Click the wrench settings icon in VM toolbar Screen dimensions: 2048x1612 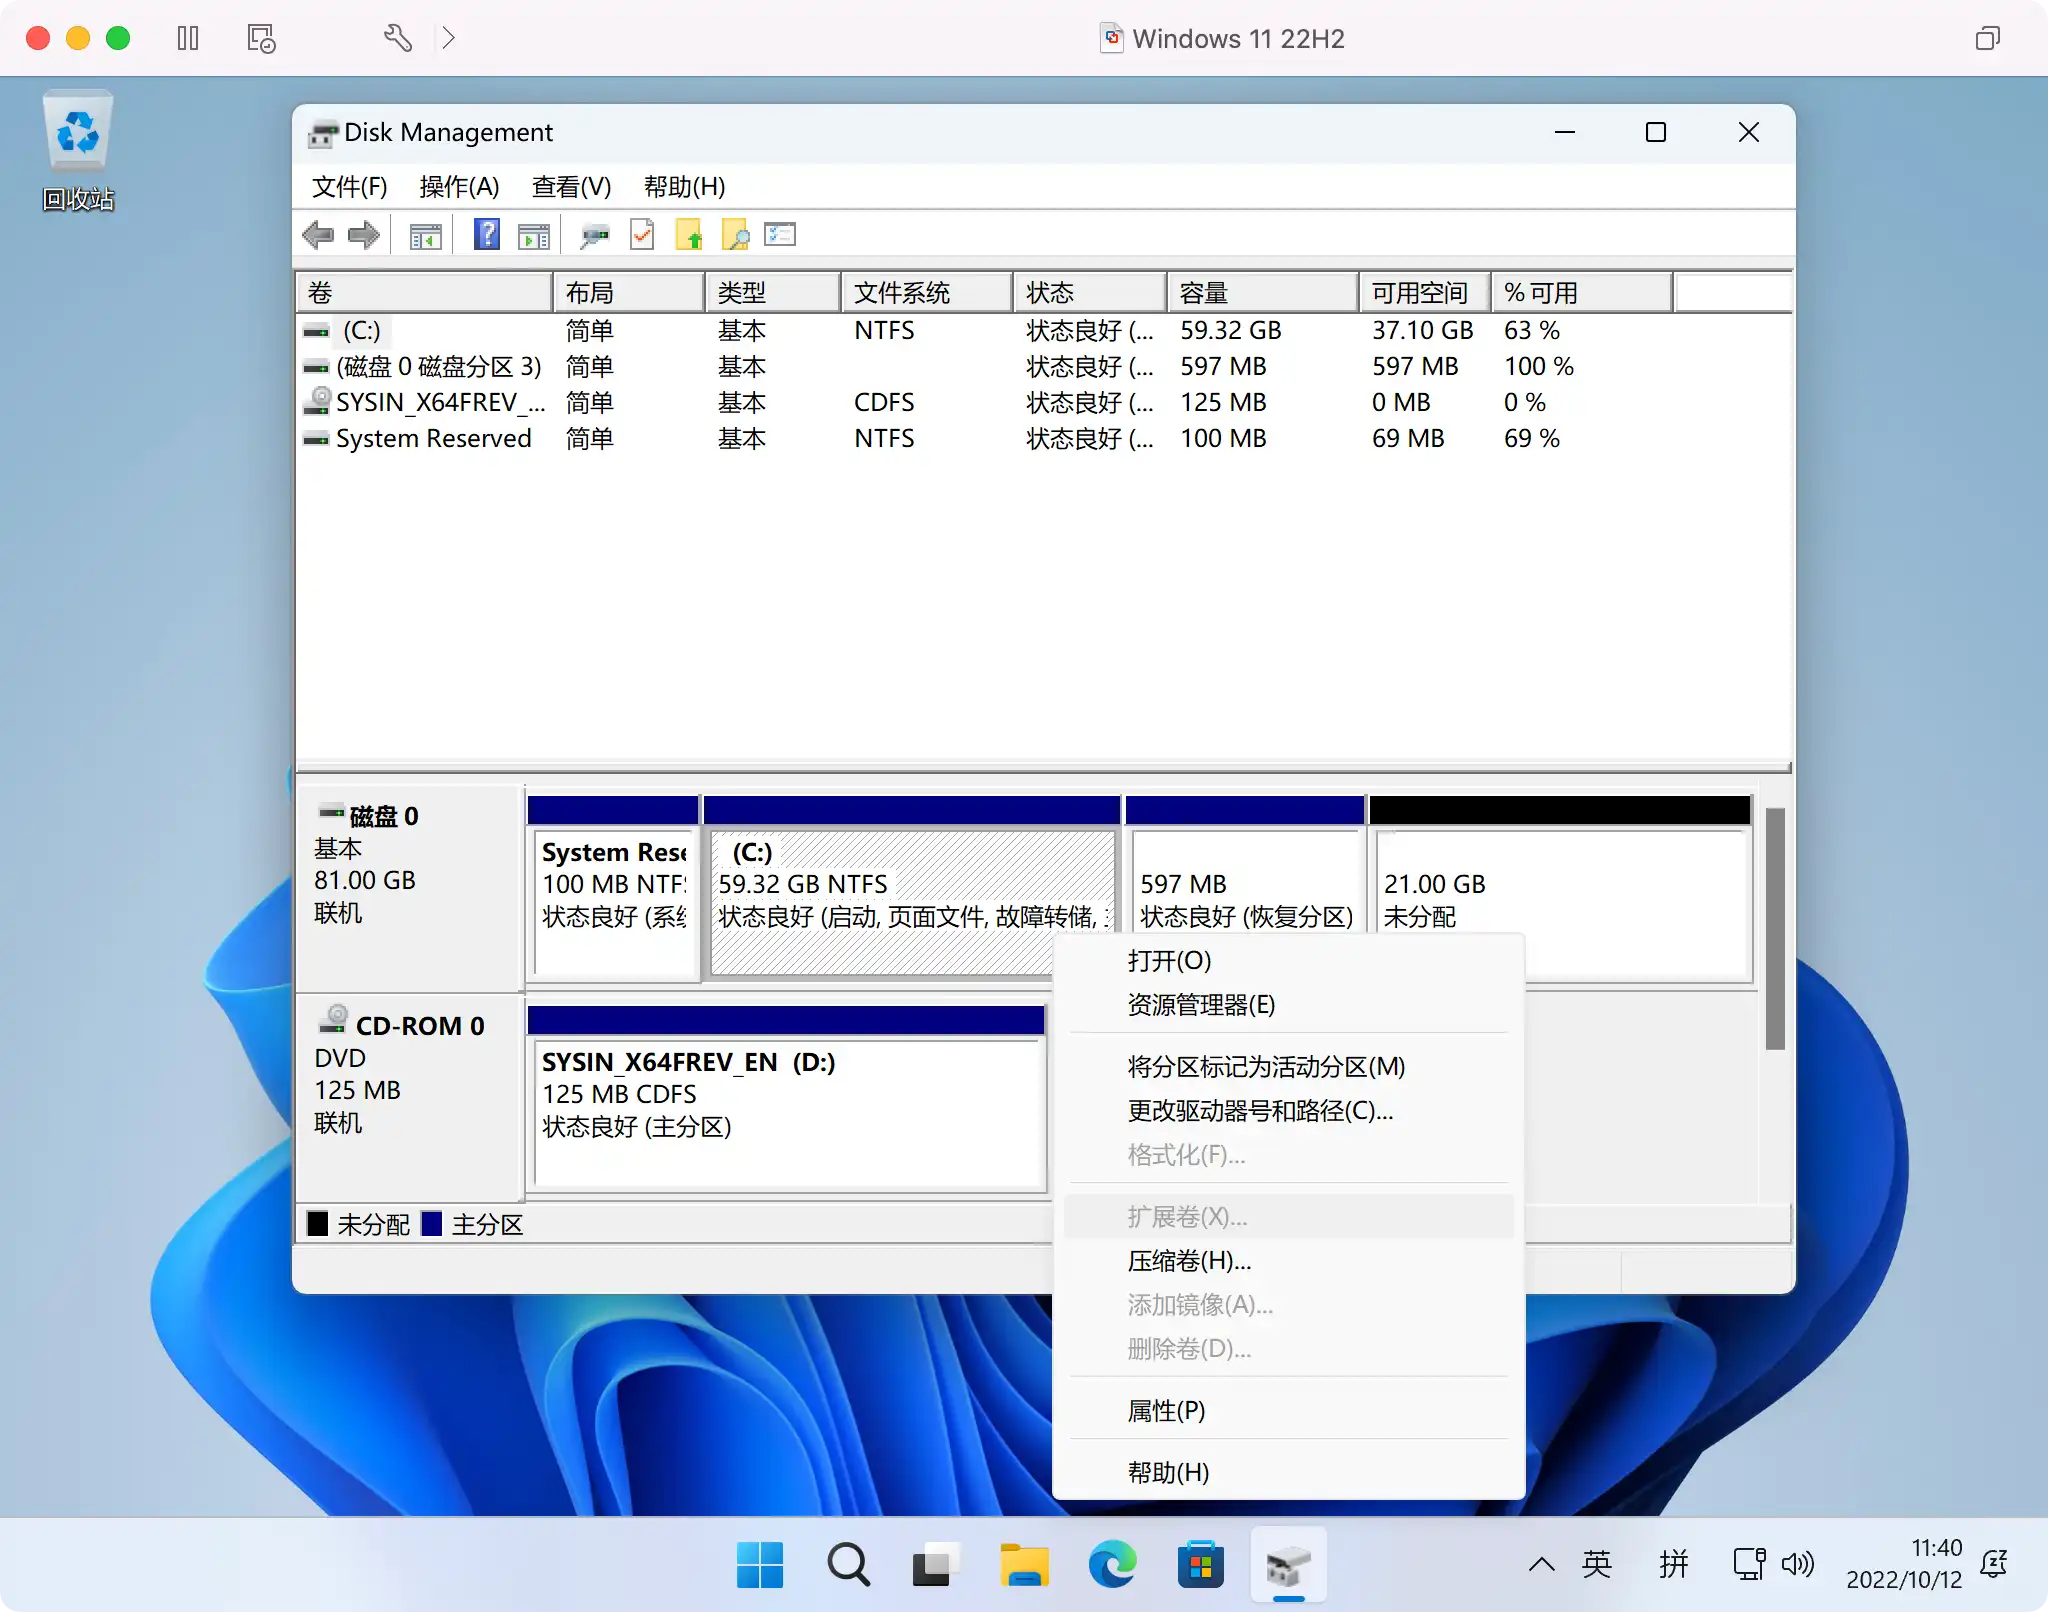(398, 38)
